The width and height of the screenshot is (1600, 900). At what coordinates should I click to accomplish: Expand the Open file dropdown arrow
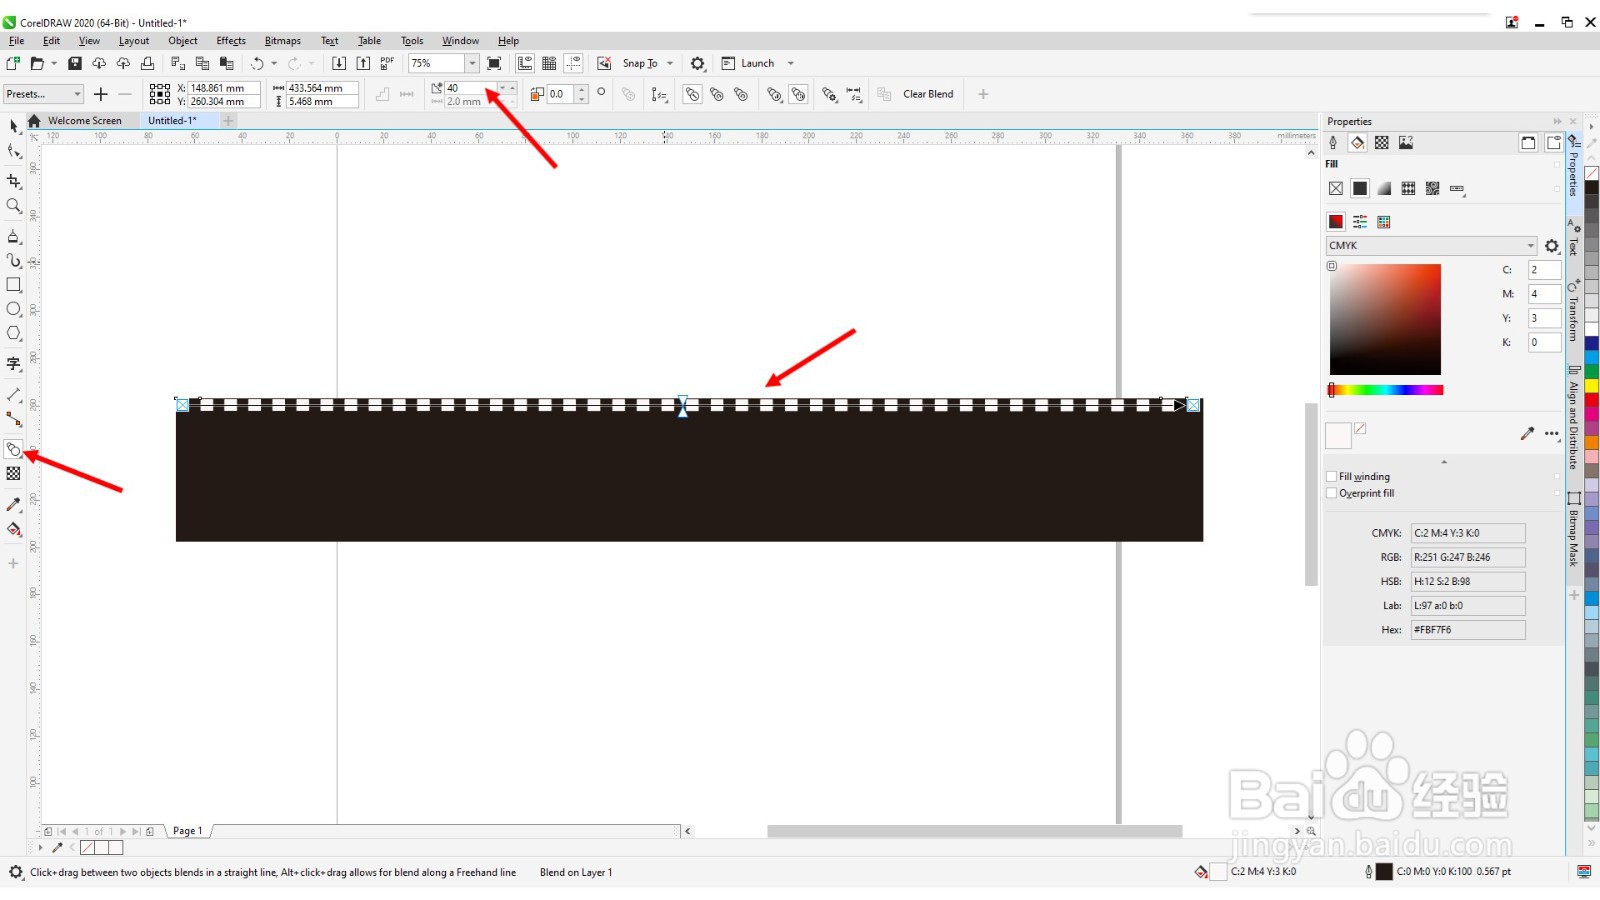[54, 63]
